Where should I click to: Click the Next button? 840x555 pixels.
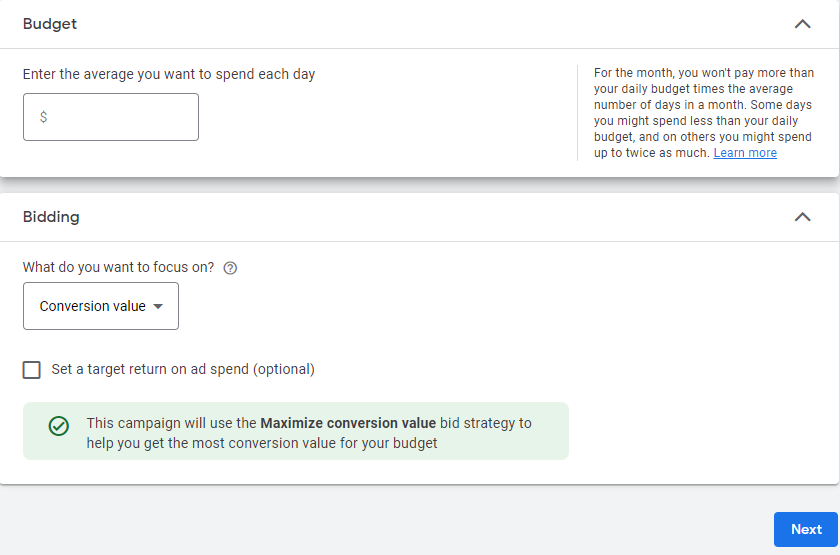click(806, 529)
